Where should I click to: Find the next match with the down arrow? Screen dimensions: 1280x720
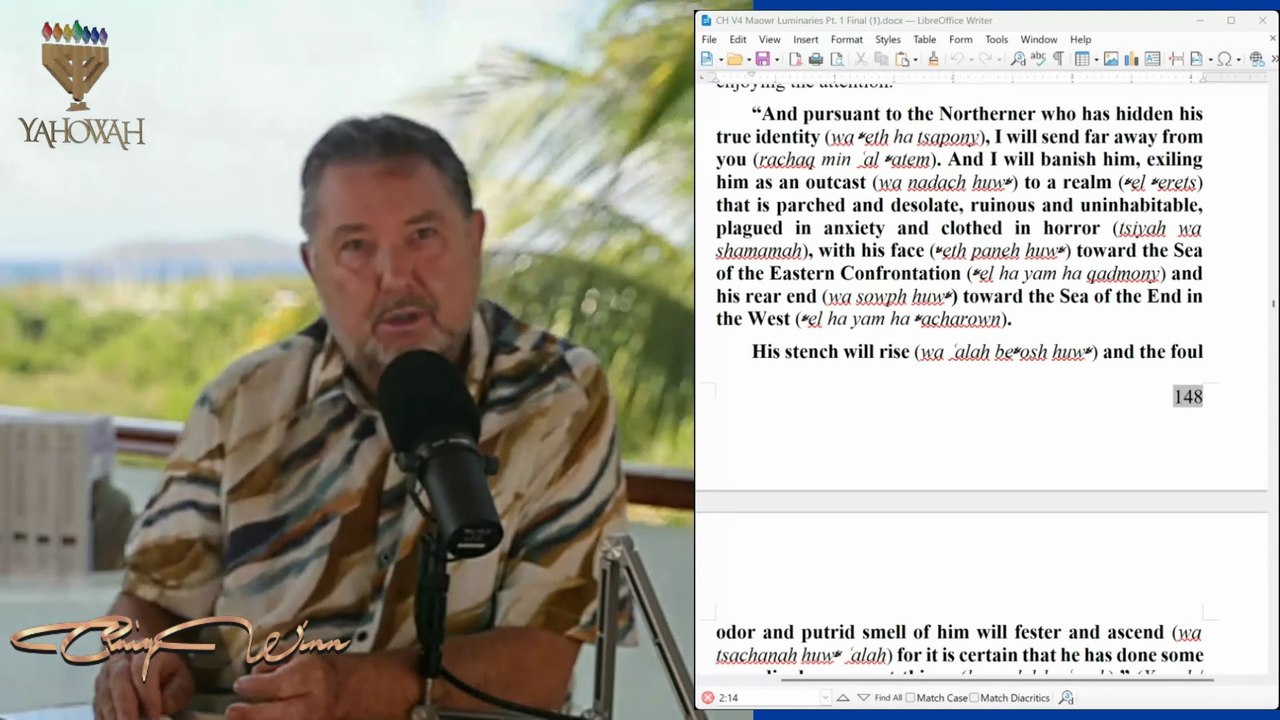(x=863, y=698)
